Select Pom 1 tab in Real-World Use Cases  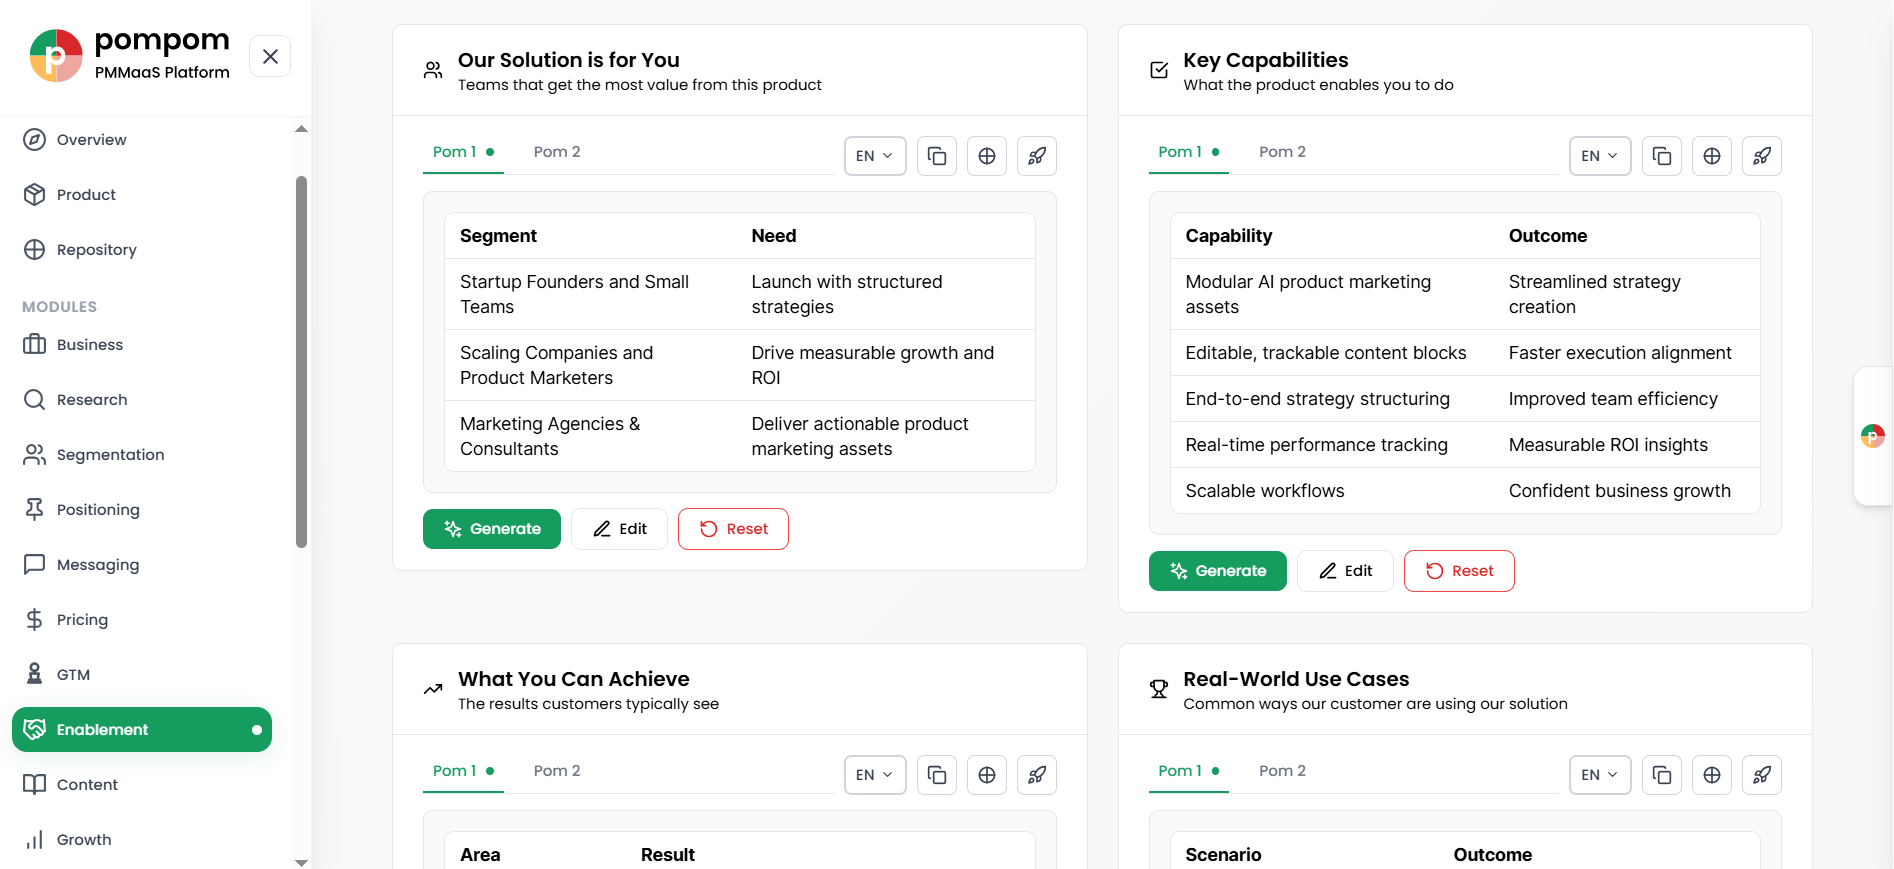click(1188, 771)
